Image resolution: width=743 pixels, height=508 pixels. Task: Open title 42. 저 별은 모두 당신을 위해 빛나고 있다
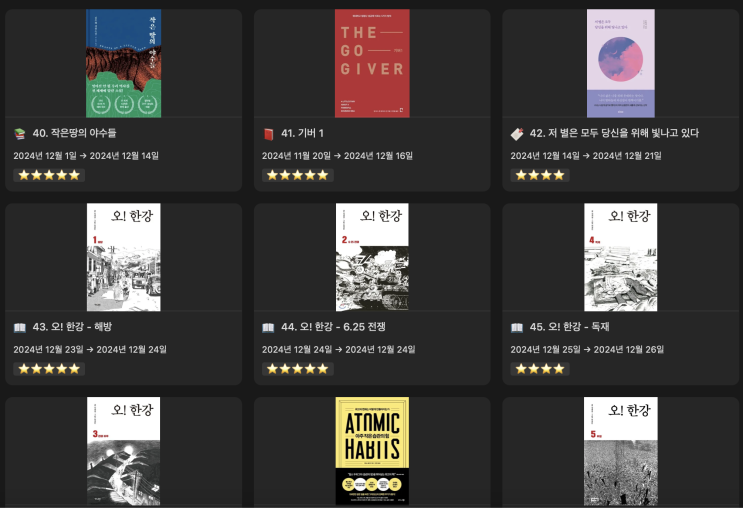coord(614,133)
